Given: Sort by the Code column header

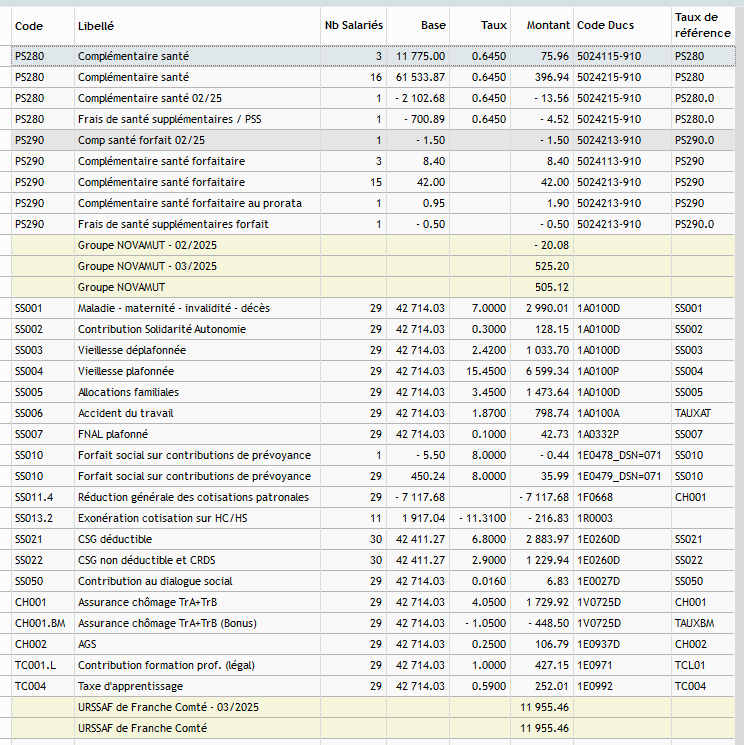Looking at the screenshot, I should 42,26.
